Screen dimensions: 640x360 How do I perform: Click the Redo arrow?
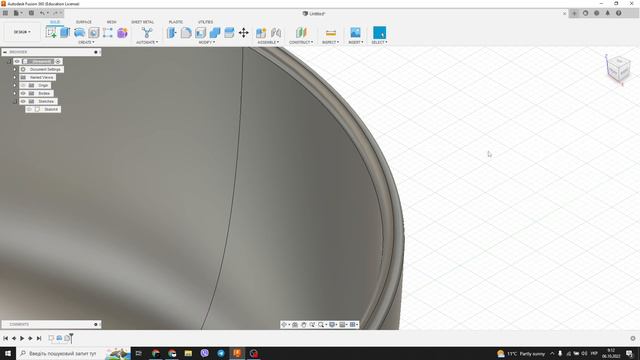(55, 13)
